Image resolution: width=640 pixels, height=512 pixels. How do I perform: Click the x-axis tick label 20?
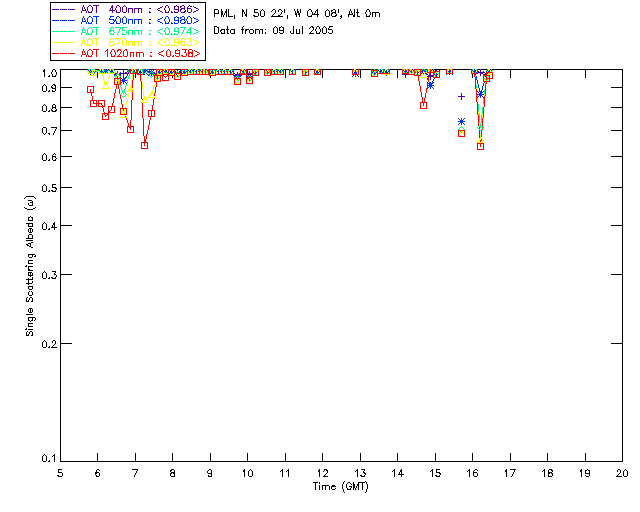coord(622,473)
